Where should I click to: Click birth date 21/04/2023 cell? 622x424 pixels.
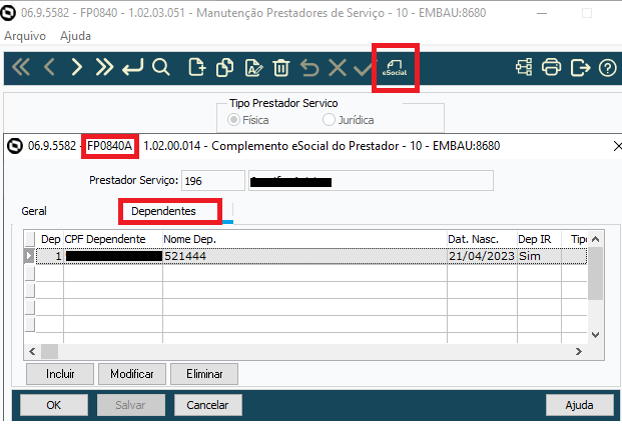click(482, 256)
